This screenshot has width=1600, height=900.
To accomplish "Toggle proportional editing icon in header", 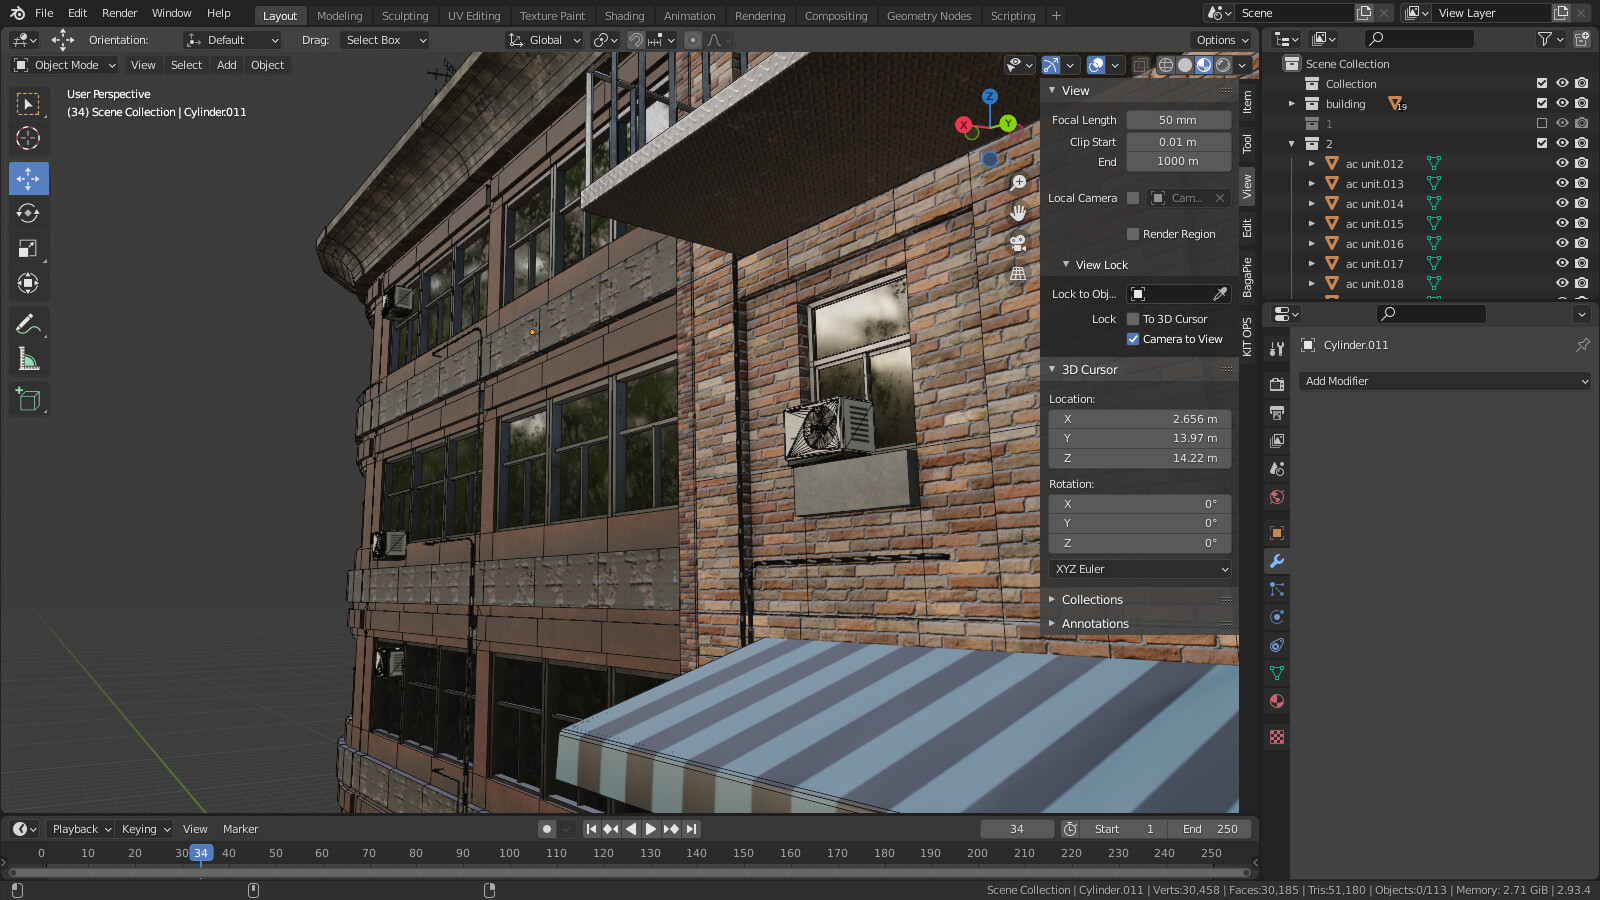I will pos(693,40).
